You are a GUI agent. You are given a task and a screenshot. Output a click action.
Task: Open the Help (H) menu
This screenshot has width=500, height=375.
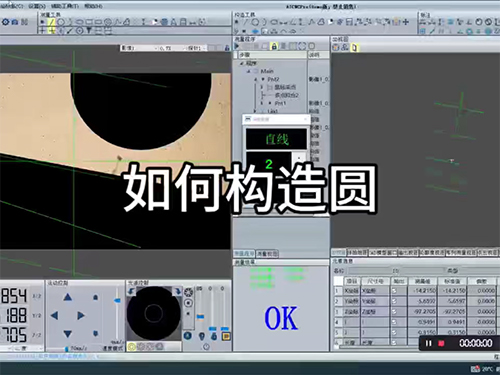[x=93, y=6]
